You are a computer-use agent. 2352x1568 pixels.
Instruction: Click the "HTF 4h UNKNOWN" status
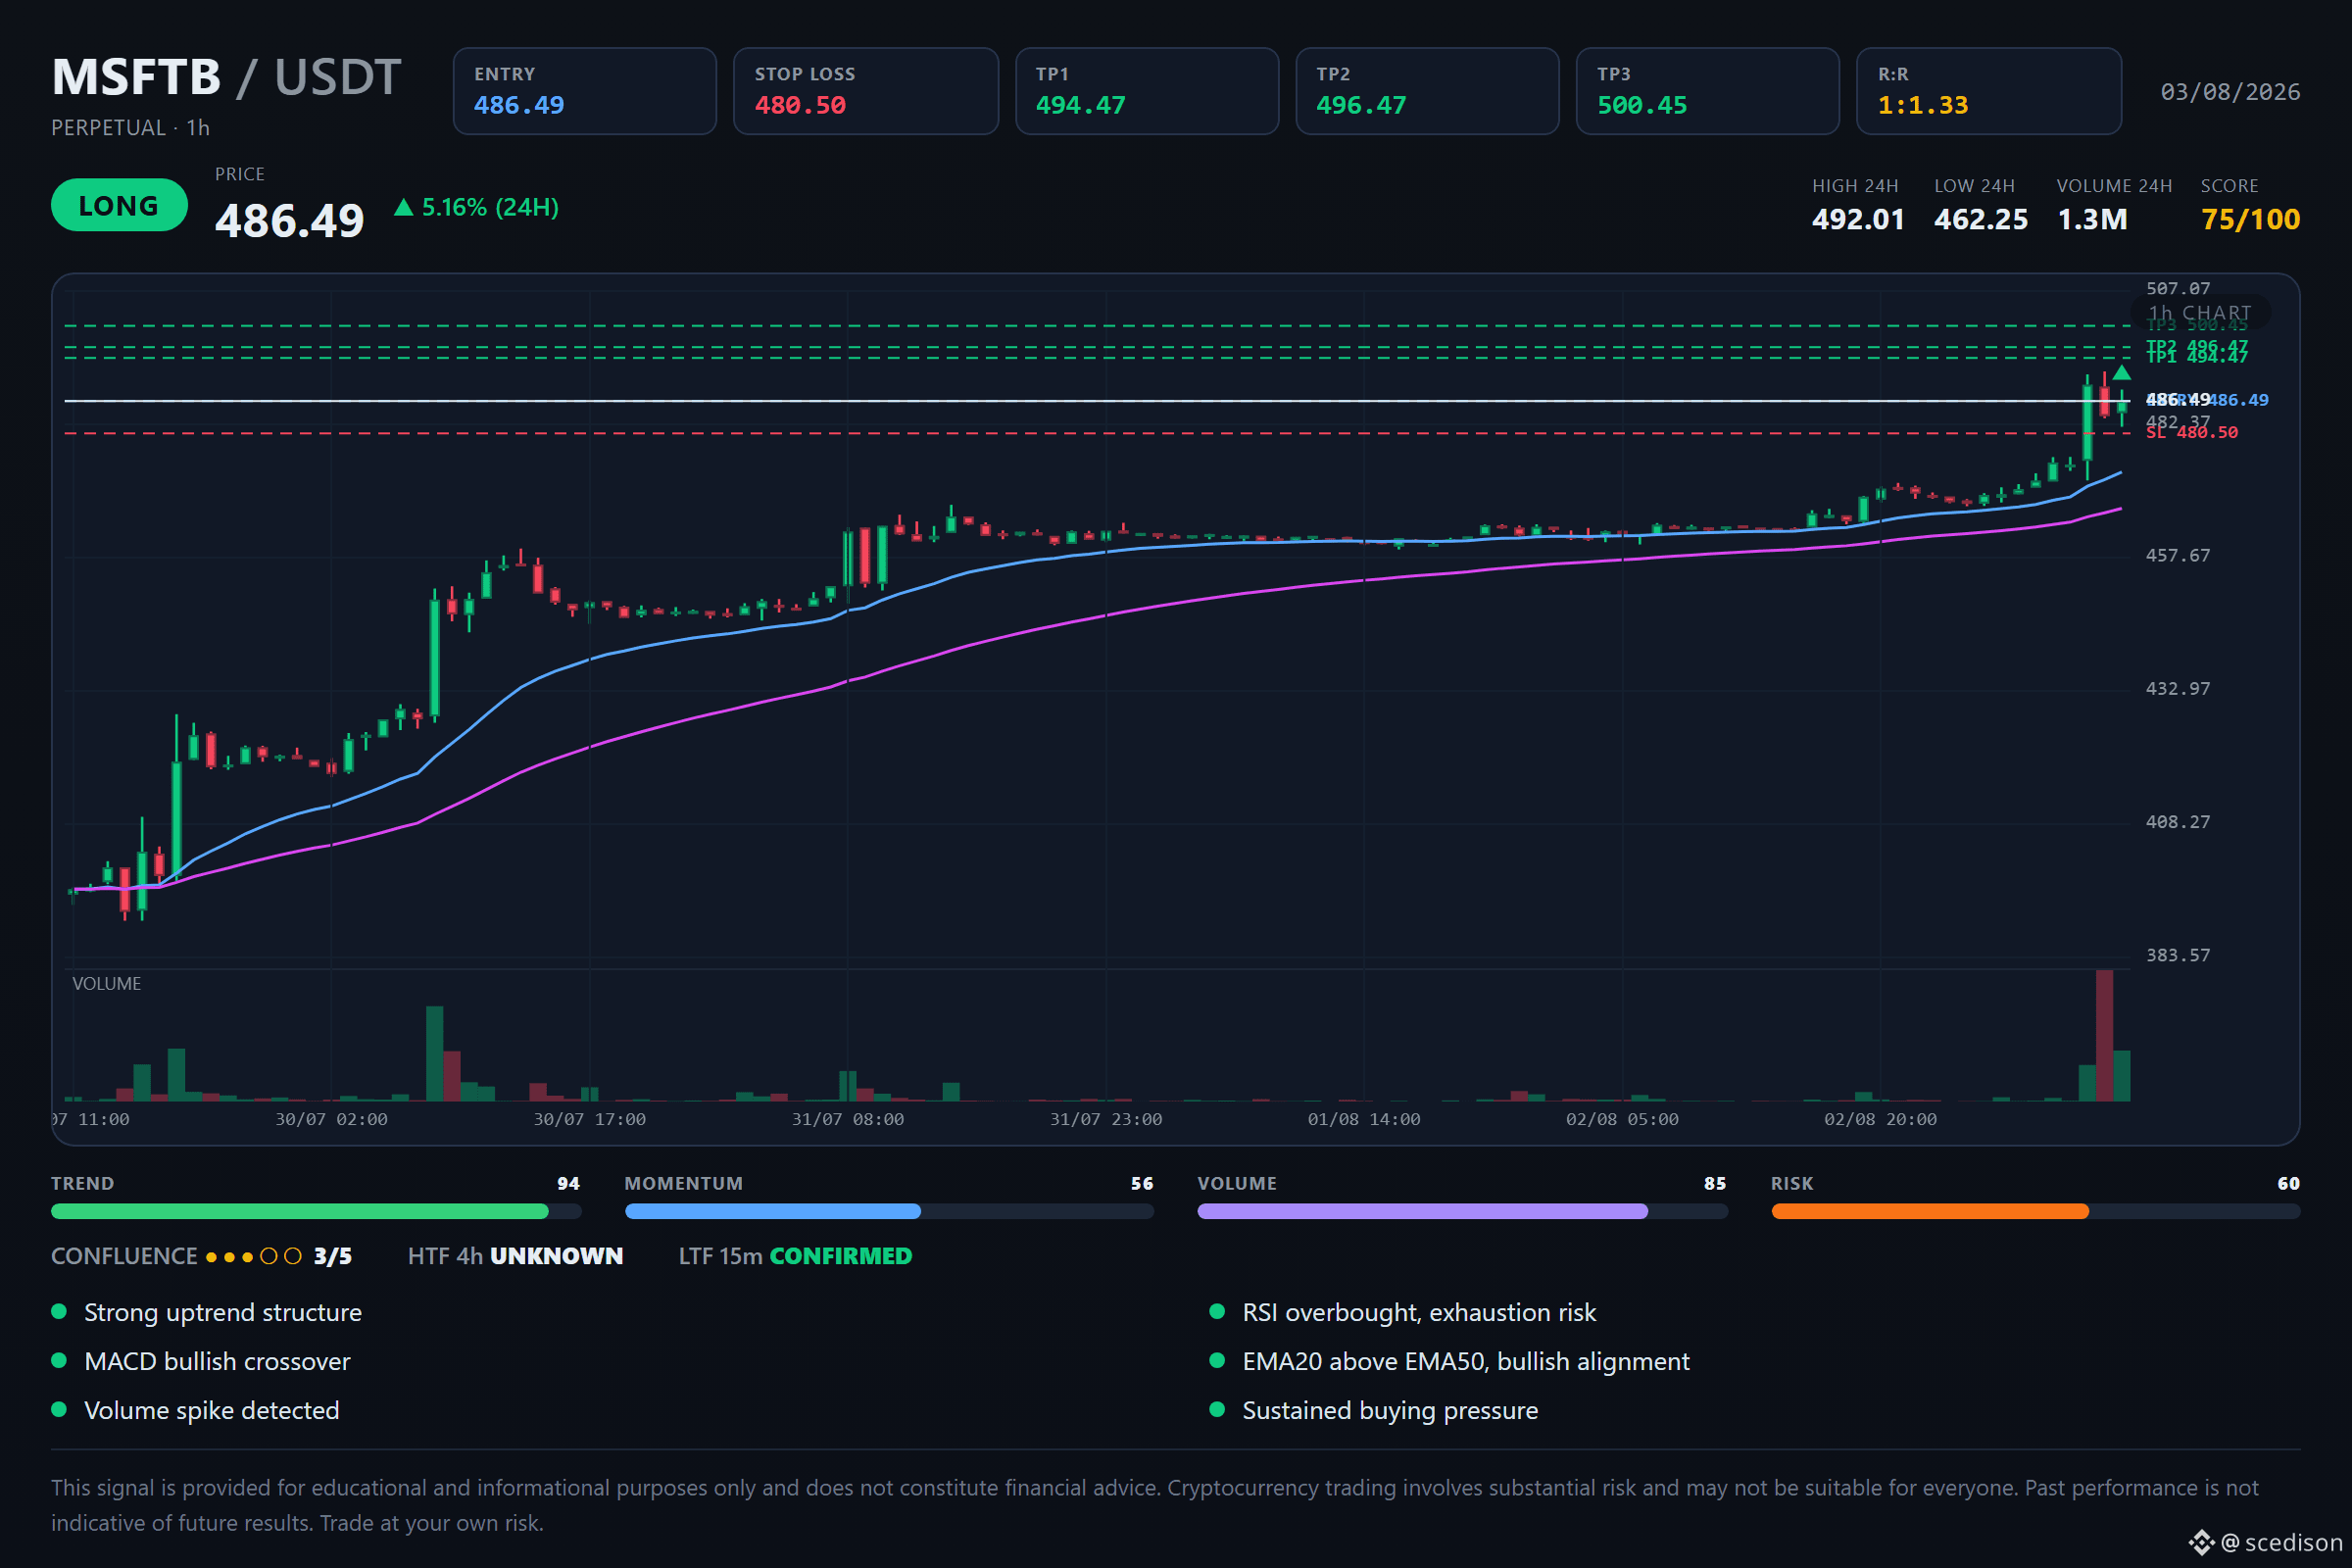[515, 1256]
